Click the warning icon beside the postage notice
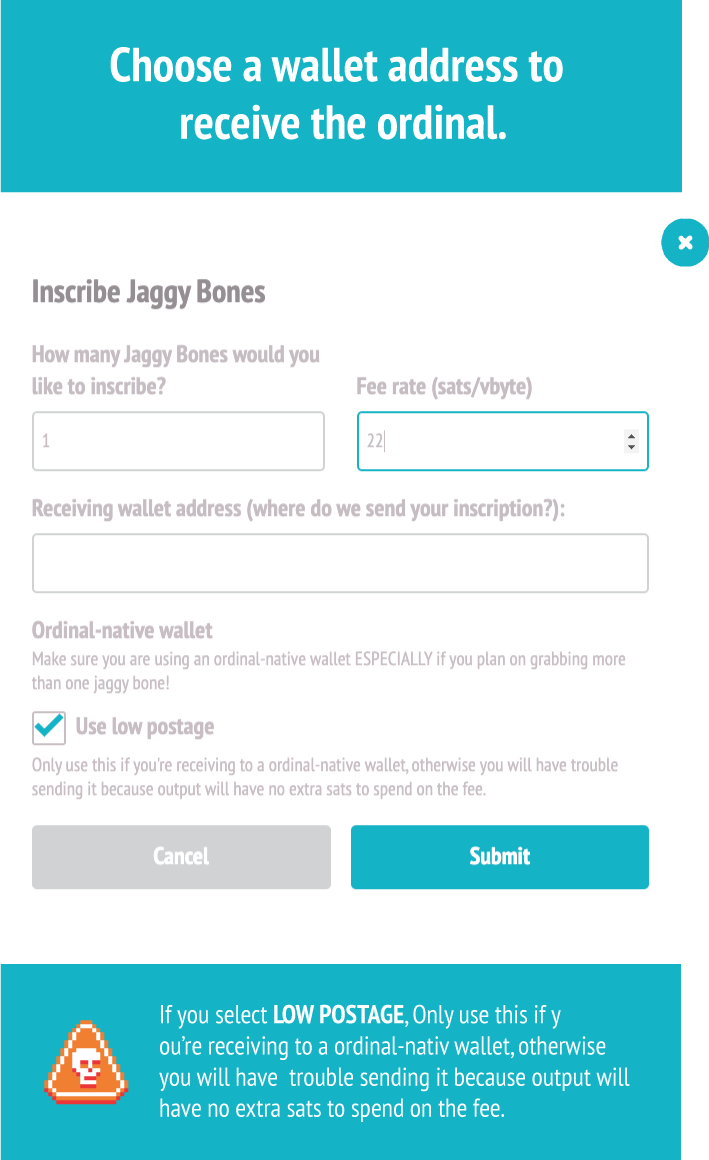The height and width of the screenshot is (1160, 709). tap(86, 1063)
